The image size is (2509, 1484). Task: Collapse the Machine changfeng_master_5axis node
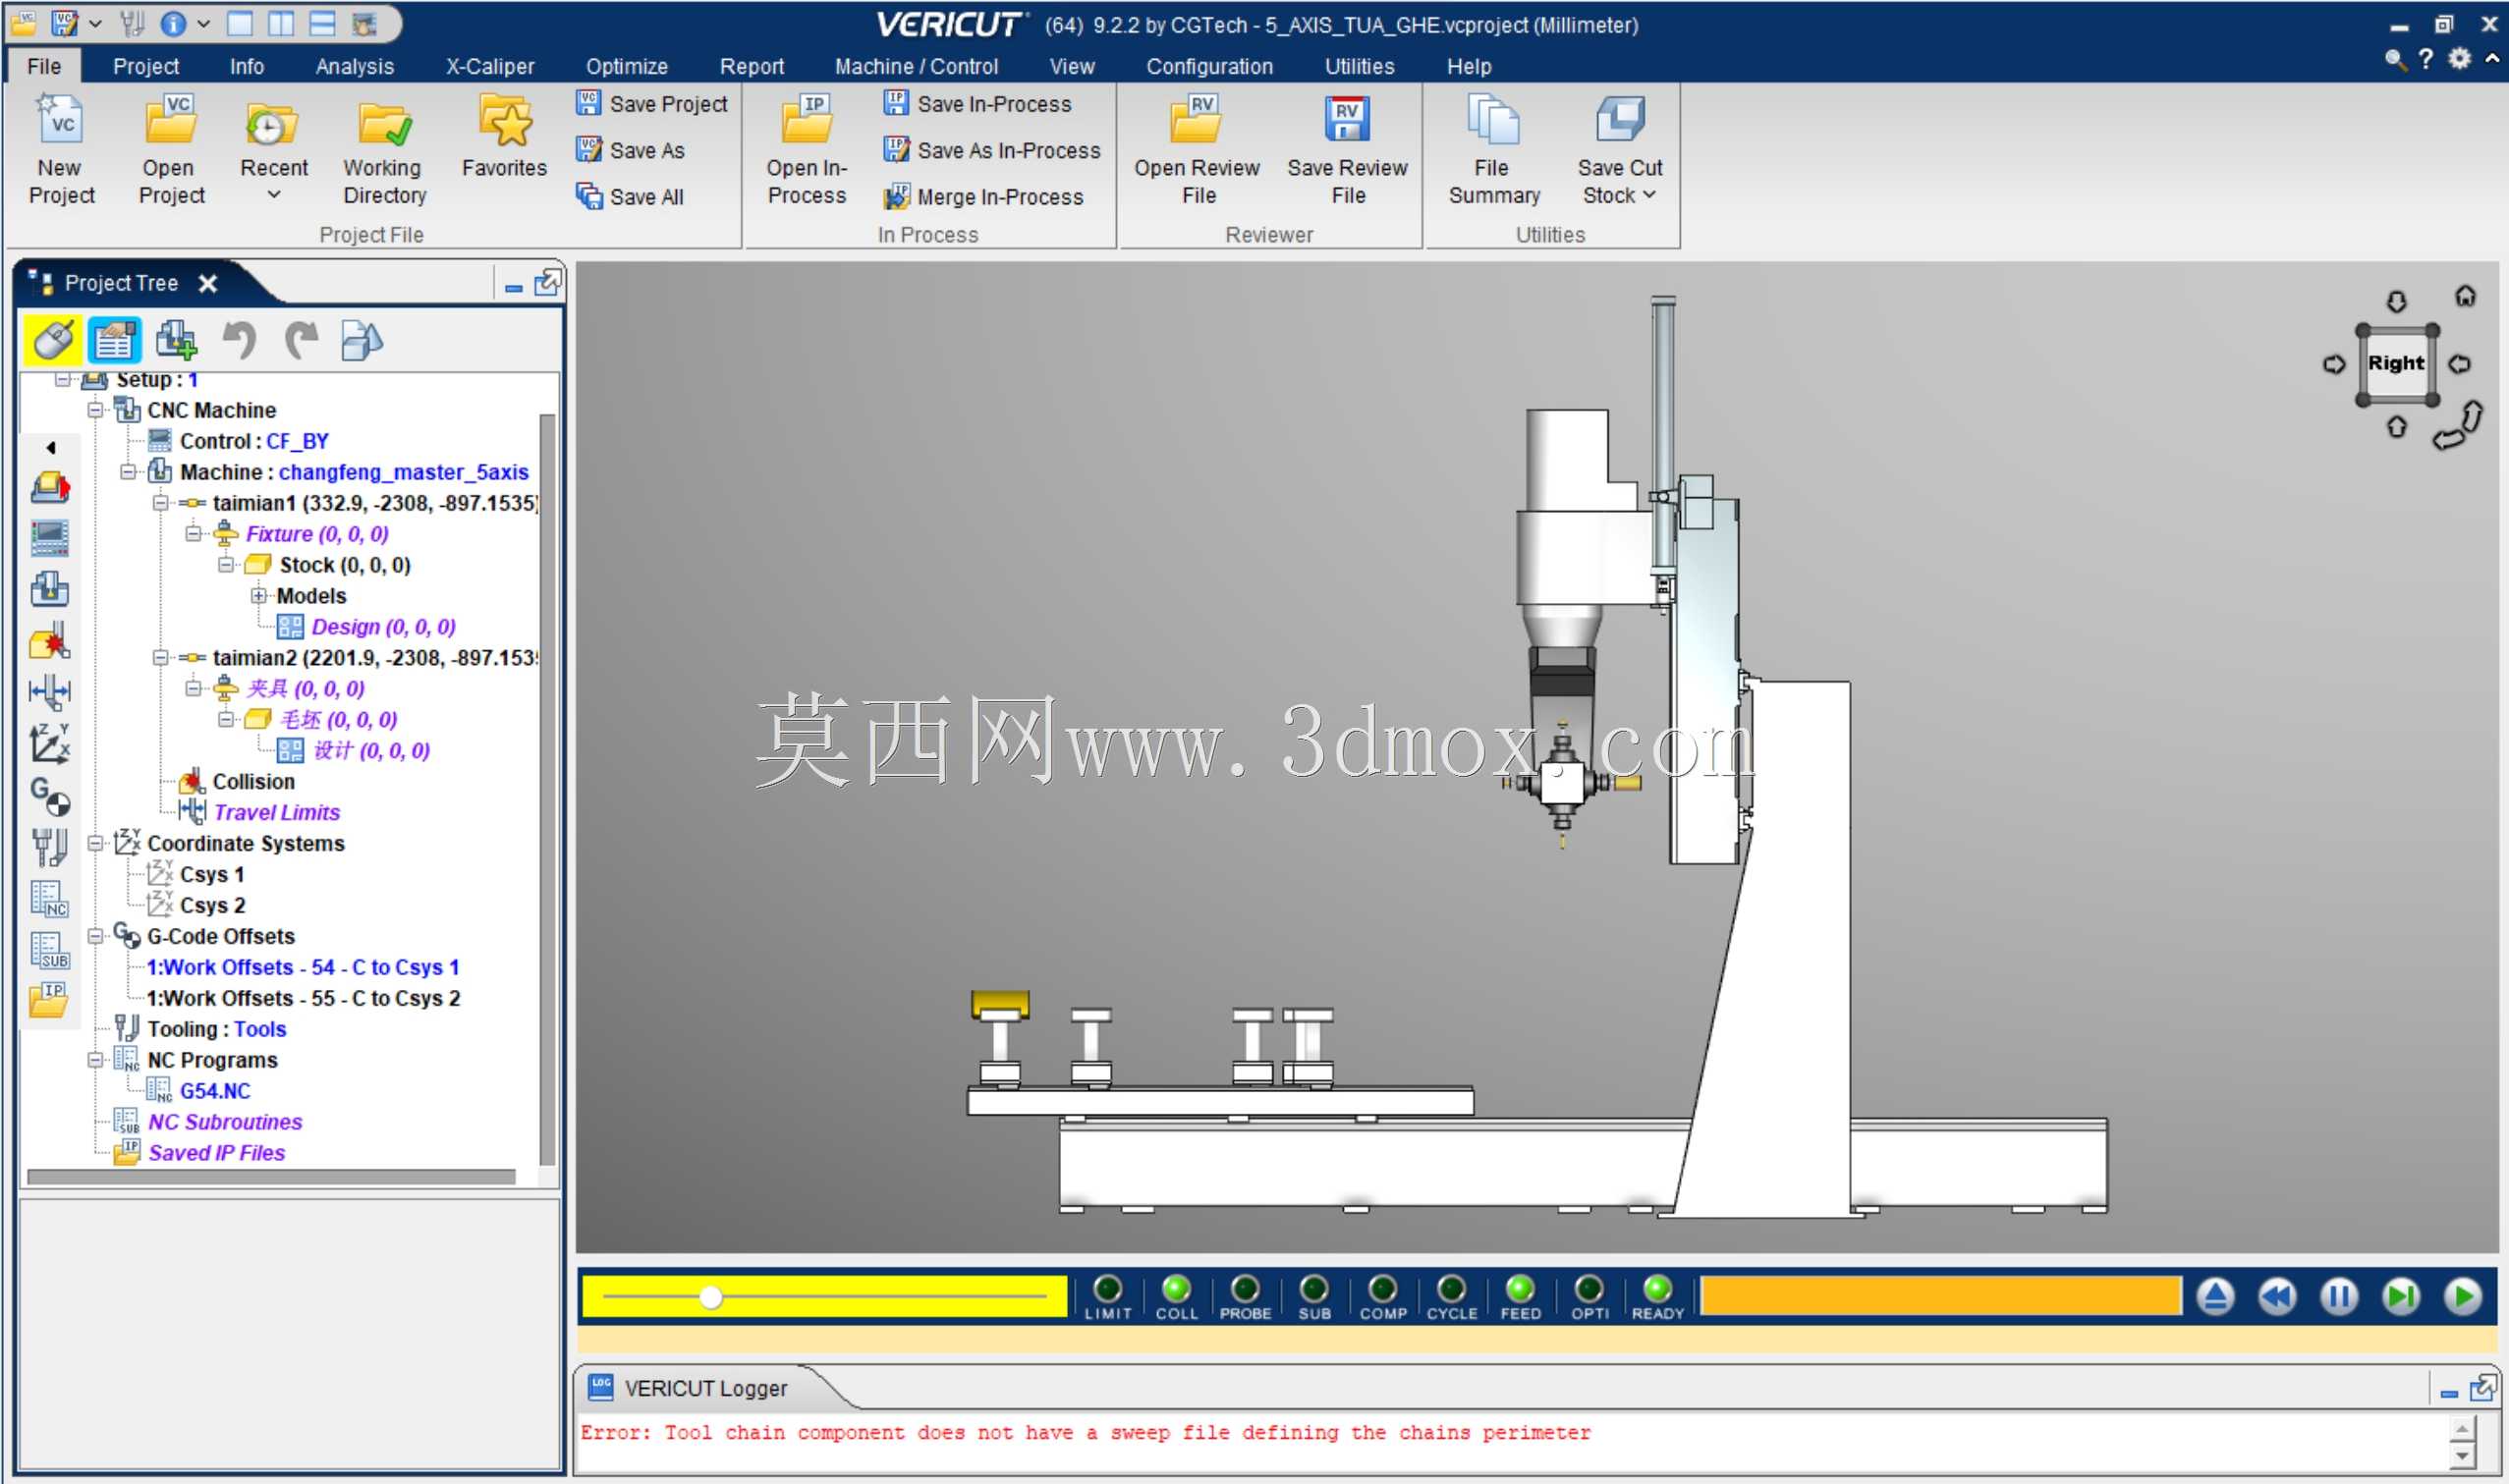pyautogui.click(x=128, y=472)
